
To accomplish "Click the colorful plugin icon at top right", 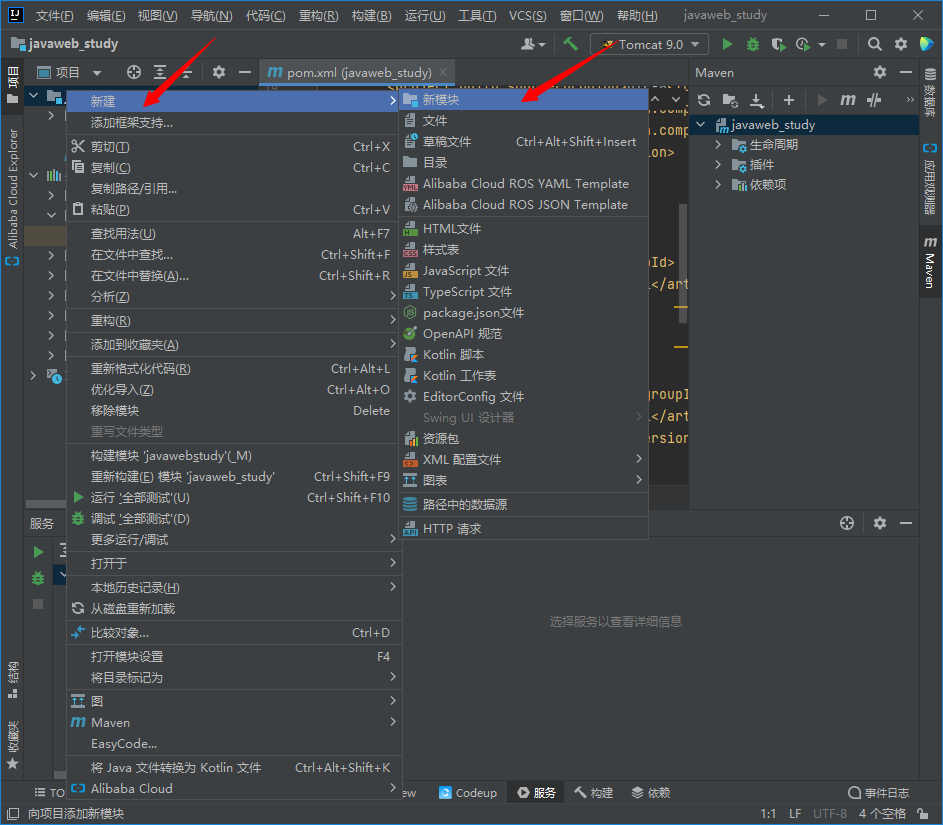I will click(926, 44).
